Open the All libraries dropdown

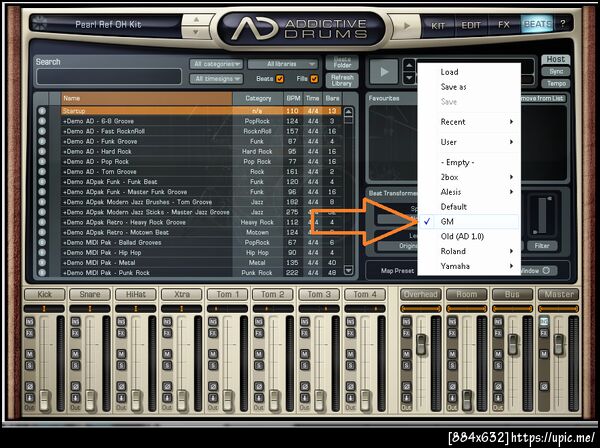coord(283,64)
